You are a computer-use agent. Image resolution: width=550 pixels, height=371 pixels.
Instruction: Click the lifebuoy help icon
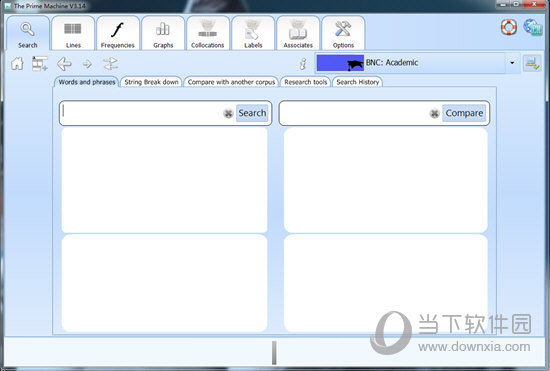(509, 27)
